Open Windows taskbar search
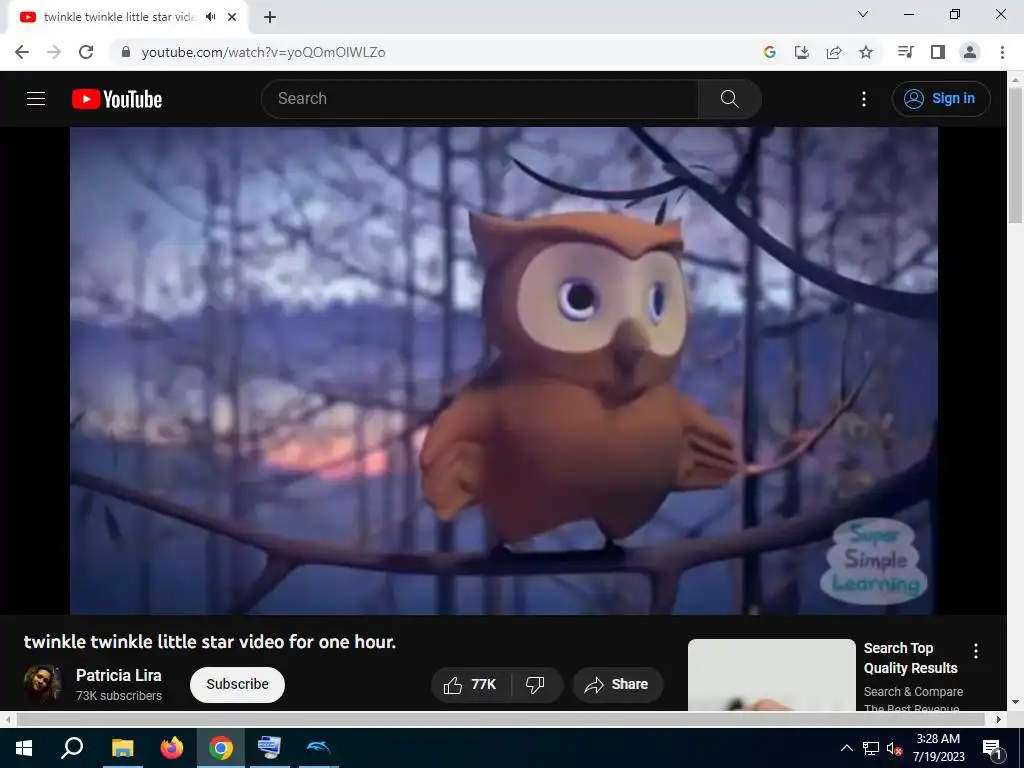1024x768 pixels. coord(72,748)
